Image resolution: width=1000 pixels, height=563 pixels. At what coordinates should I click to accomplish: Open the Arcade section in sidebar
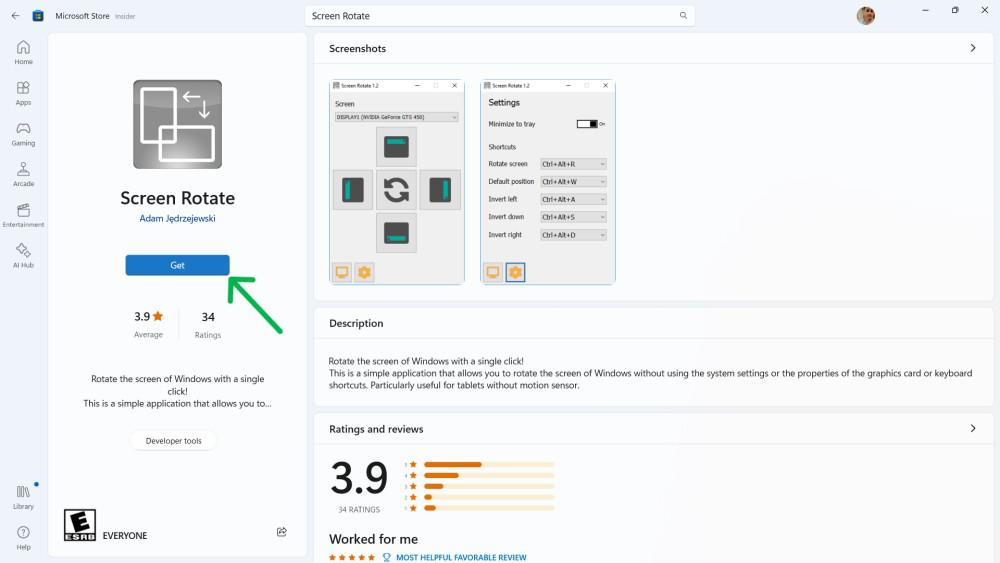[x=23, y=174]
